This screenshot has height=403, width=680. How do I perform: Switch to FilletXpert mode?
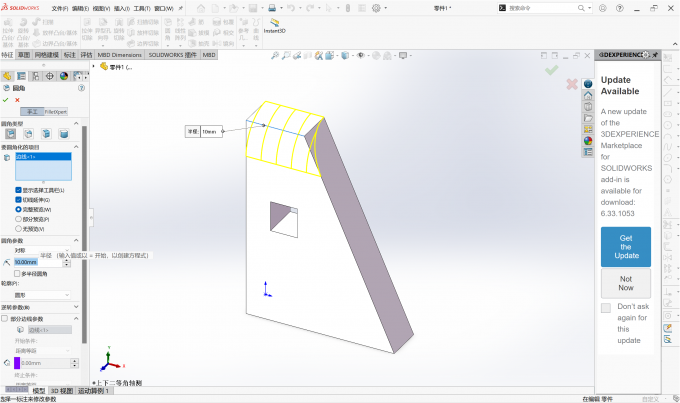[56, 112]
